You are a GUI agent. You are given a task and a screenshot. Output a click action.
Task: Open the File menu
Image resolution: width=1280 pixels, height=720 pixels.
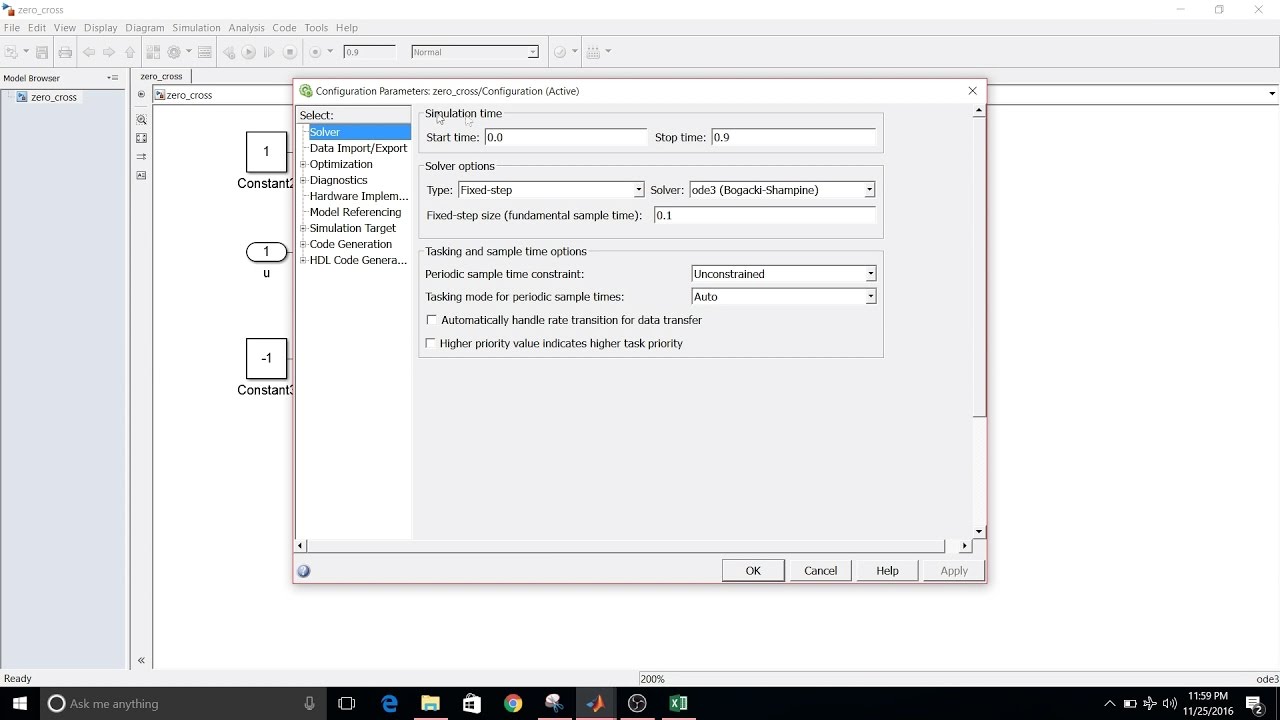pyautogui.click(x=11, y=28)
